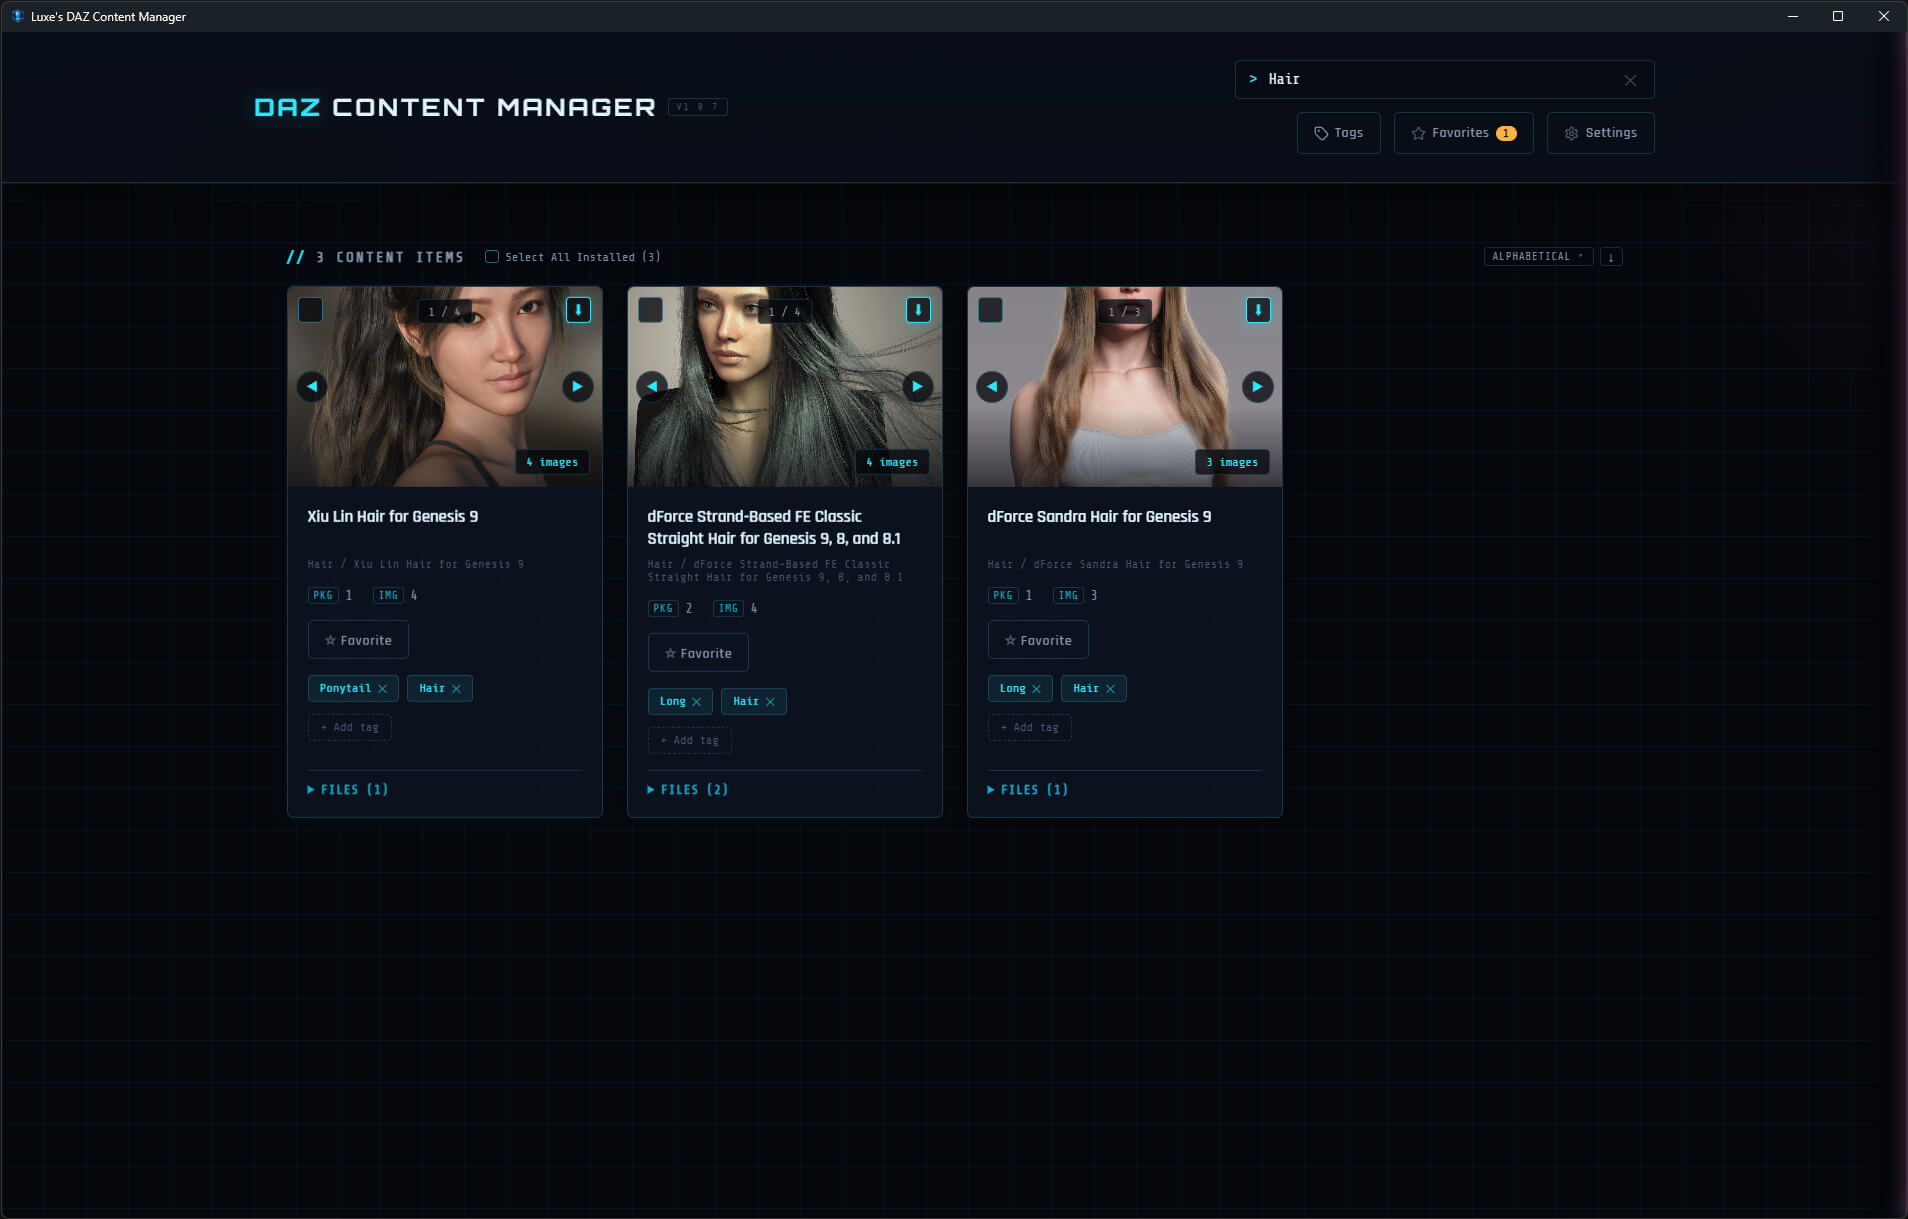Viewport: 1908px width, 1219px height.
Task: Click the download icon on the Classic Straight Hair card
Action: coord(918,310)
